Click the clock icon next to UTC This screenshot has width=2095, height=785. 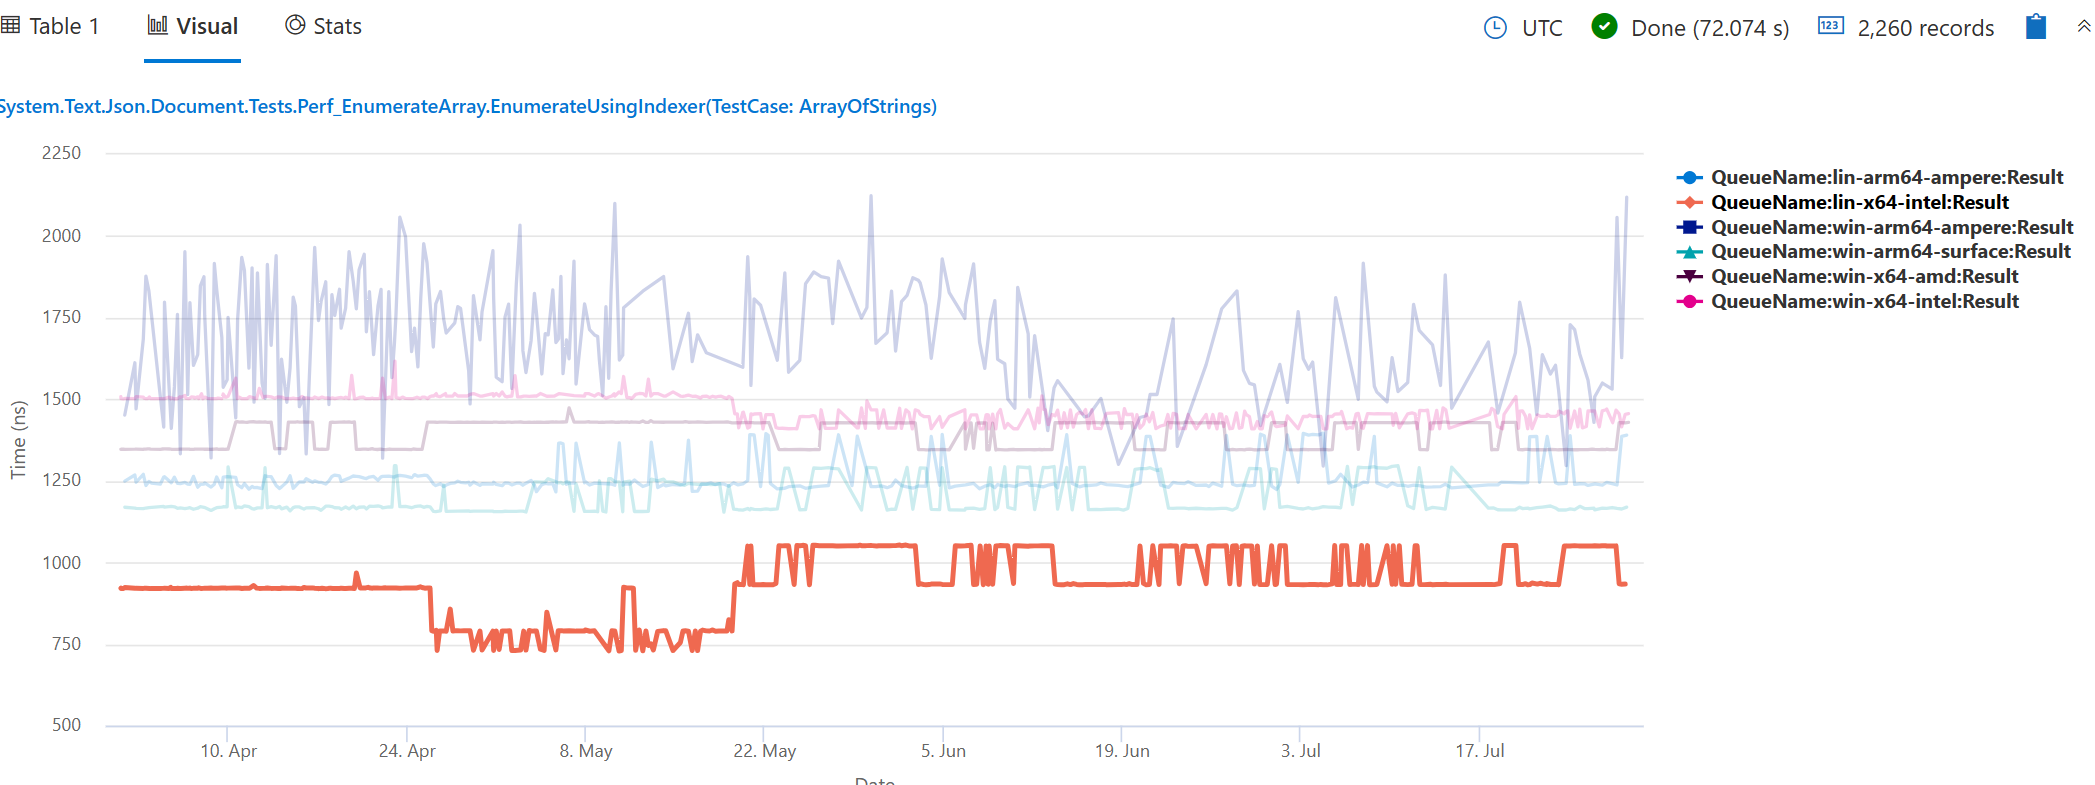point(1495,28)
